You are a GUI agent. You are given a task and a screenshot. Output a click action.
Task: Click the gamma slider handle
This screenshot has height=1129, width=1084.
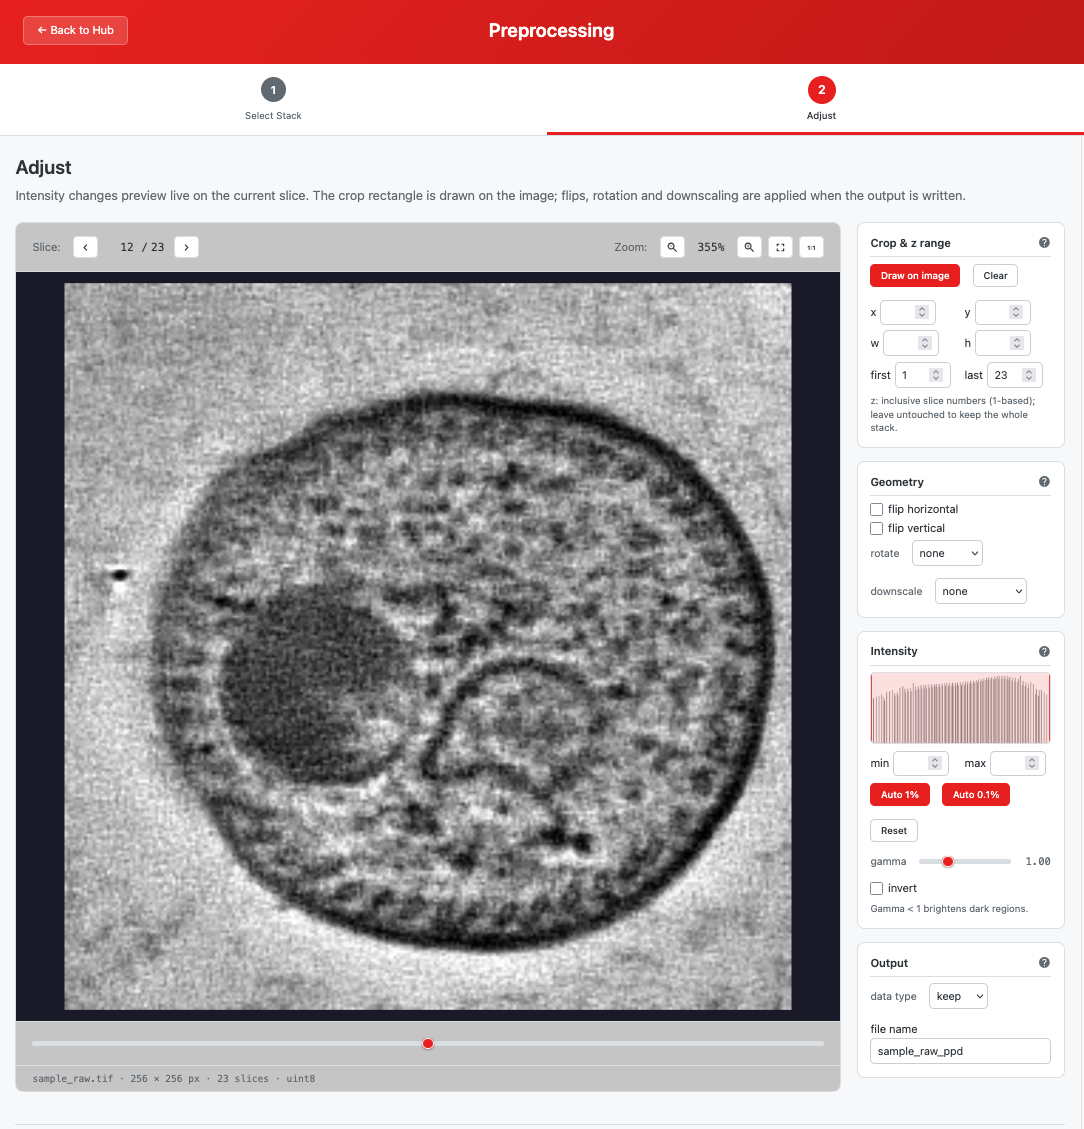948,862
